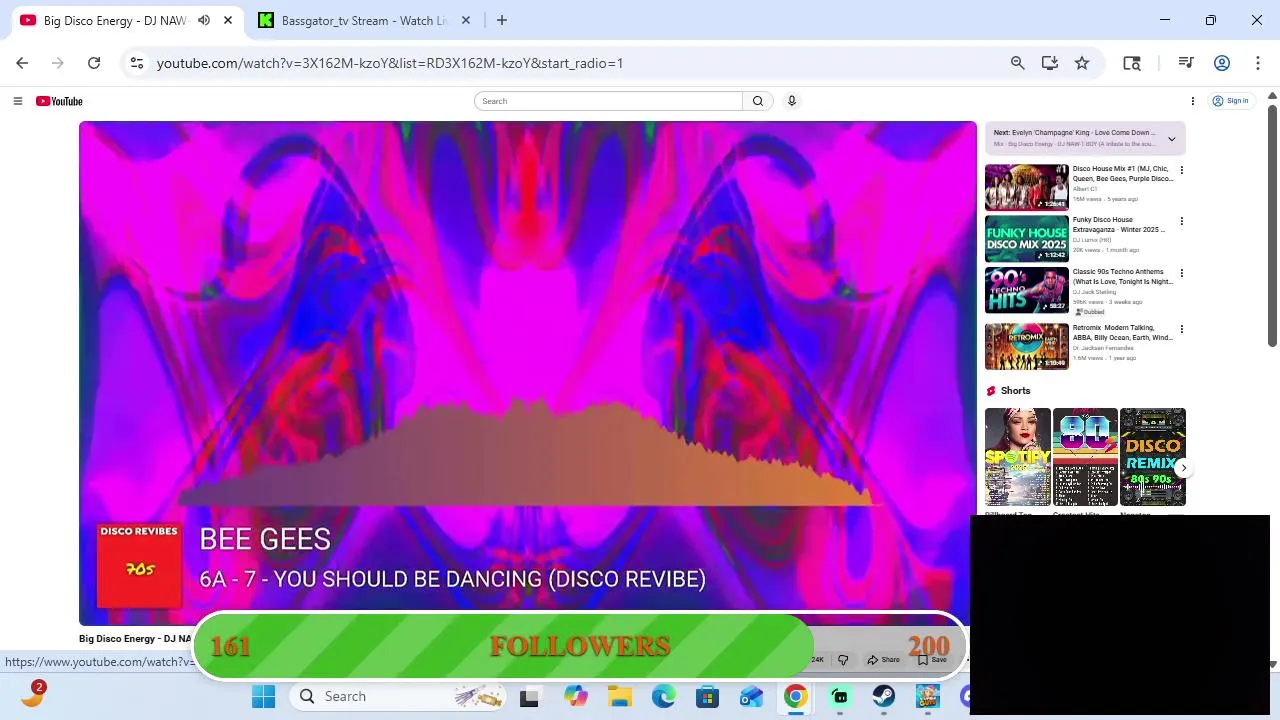
Task: Open the Chrome side panel icon
Action: 1132,63
